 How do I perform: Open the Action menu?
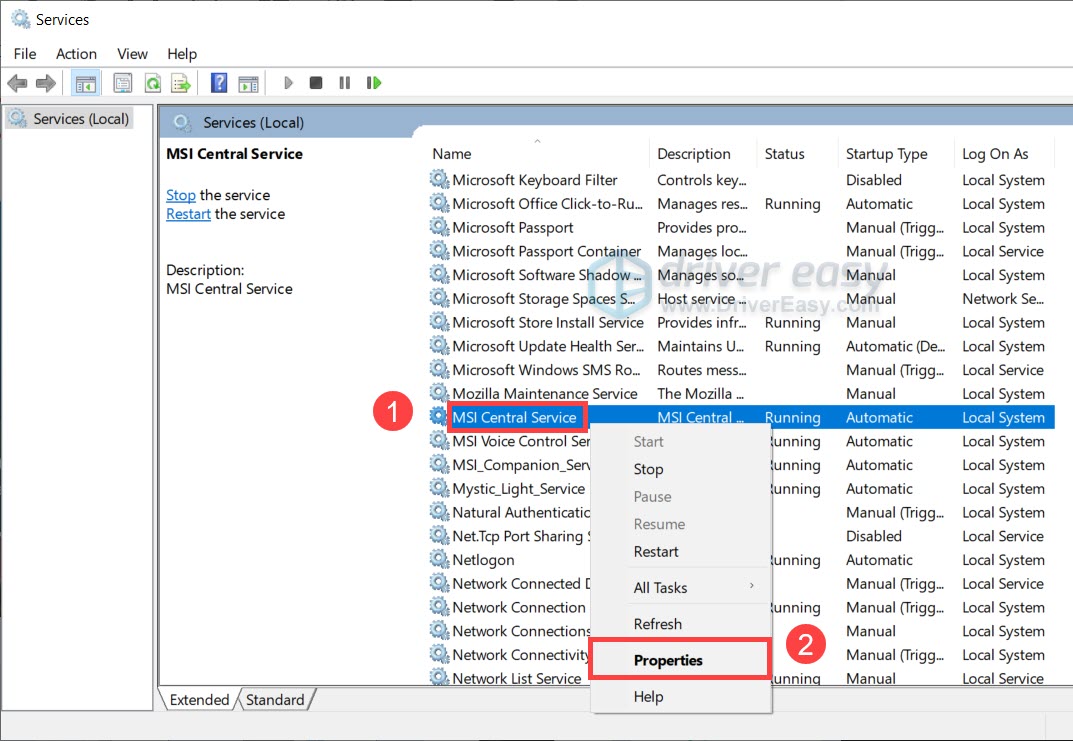coord(76,54)
